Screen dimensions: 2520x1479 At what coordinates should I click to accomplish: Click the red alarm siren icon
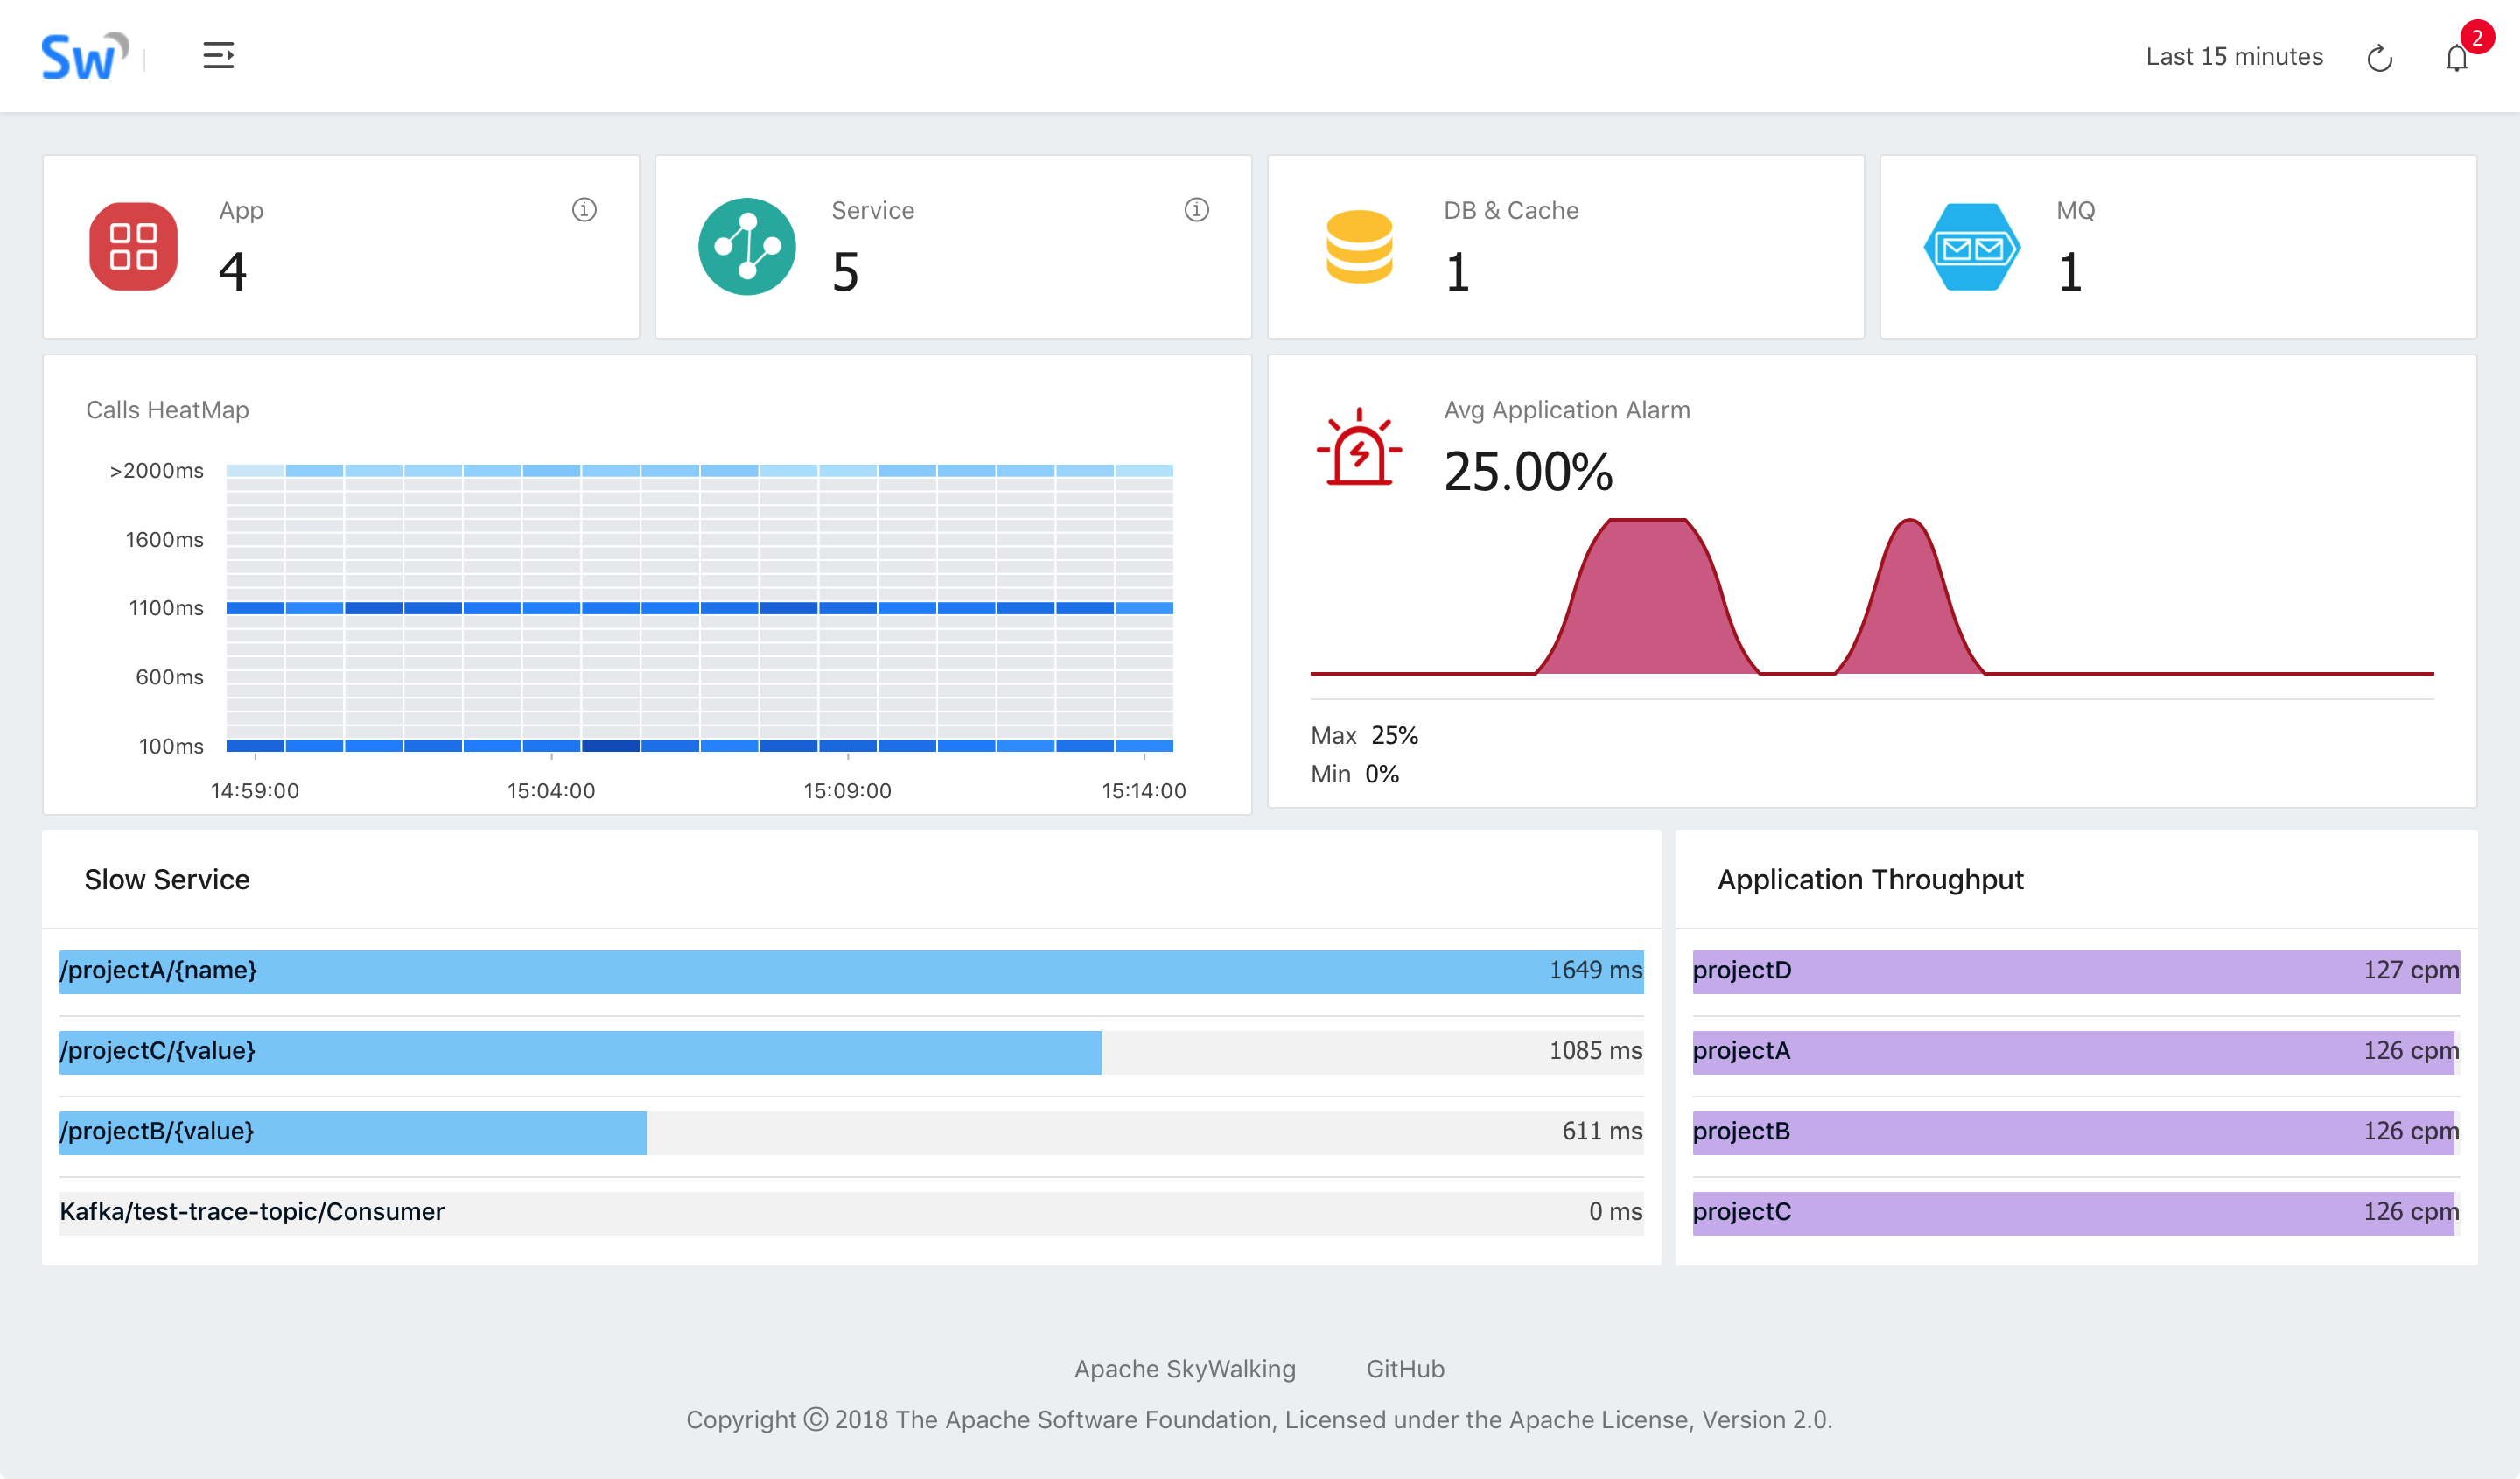(x=1359, y=447)
